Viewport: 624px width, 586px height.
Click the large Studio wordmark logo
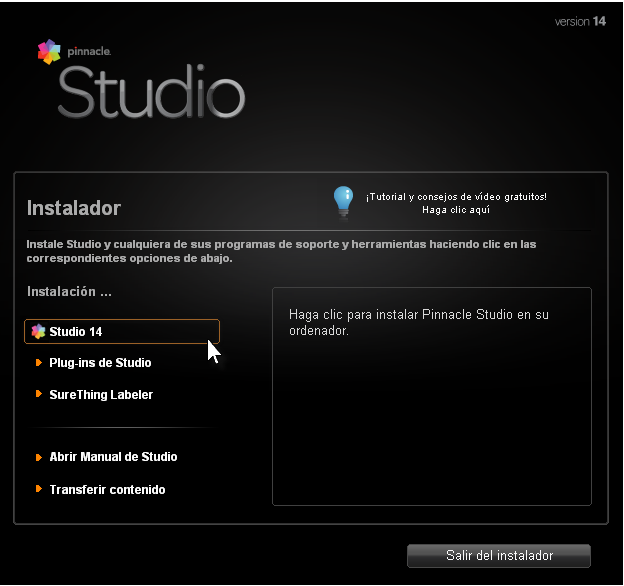coord(151,93)
